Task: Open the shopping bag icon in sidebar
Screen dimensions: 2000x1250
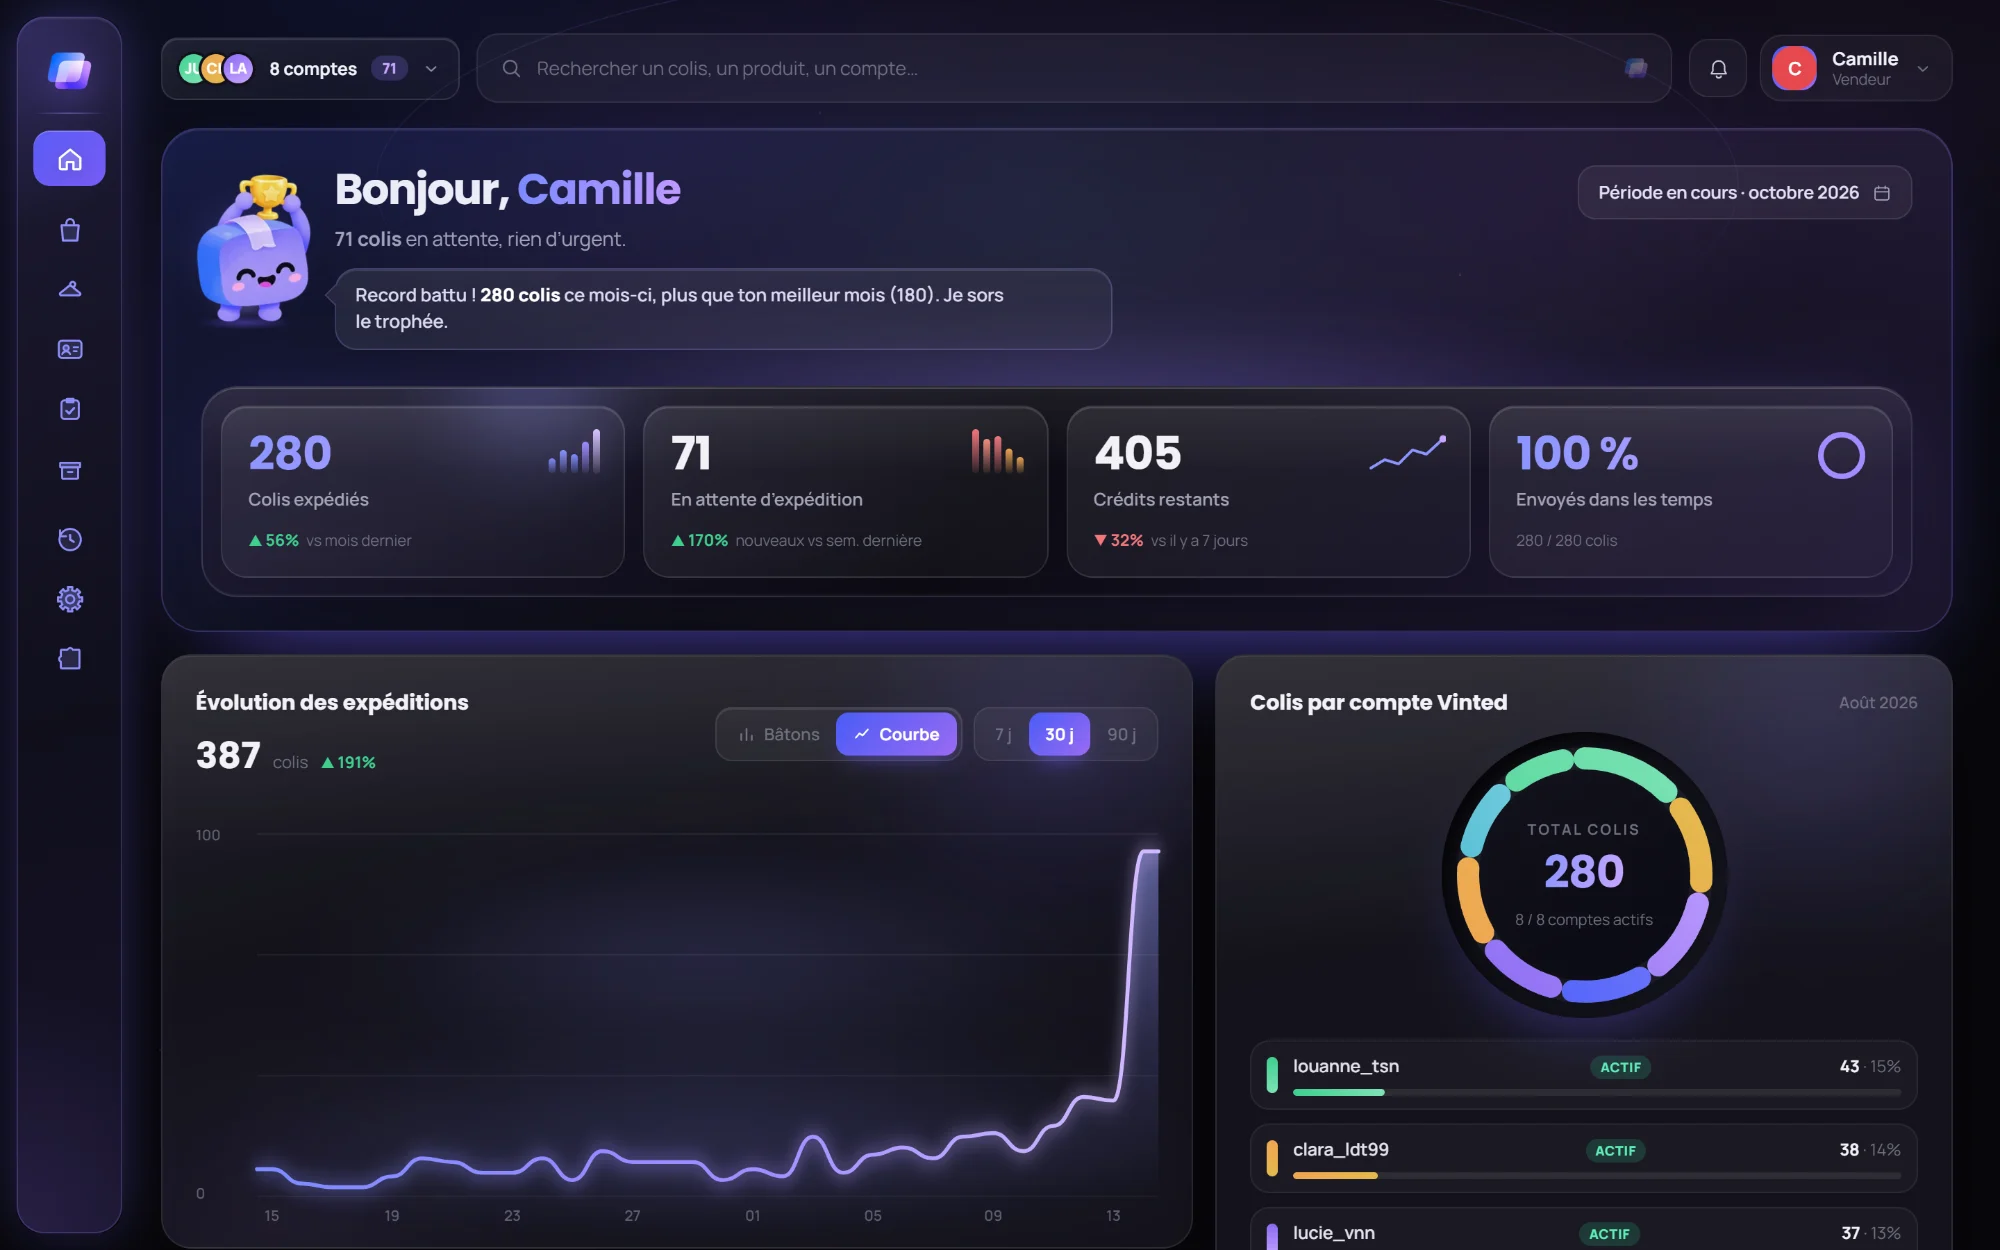Action: (69, 230)
